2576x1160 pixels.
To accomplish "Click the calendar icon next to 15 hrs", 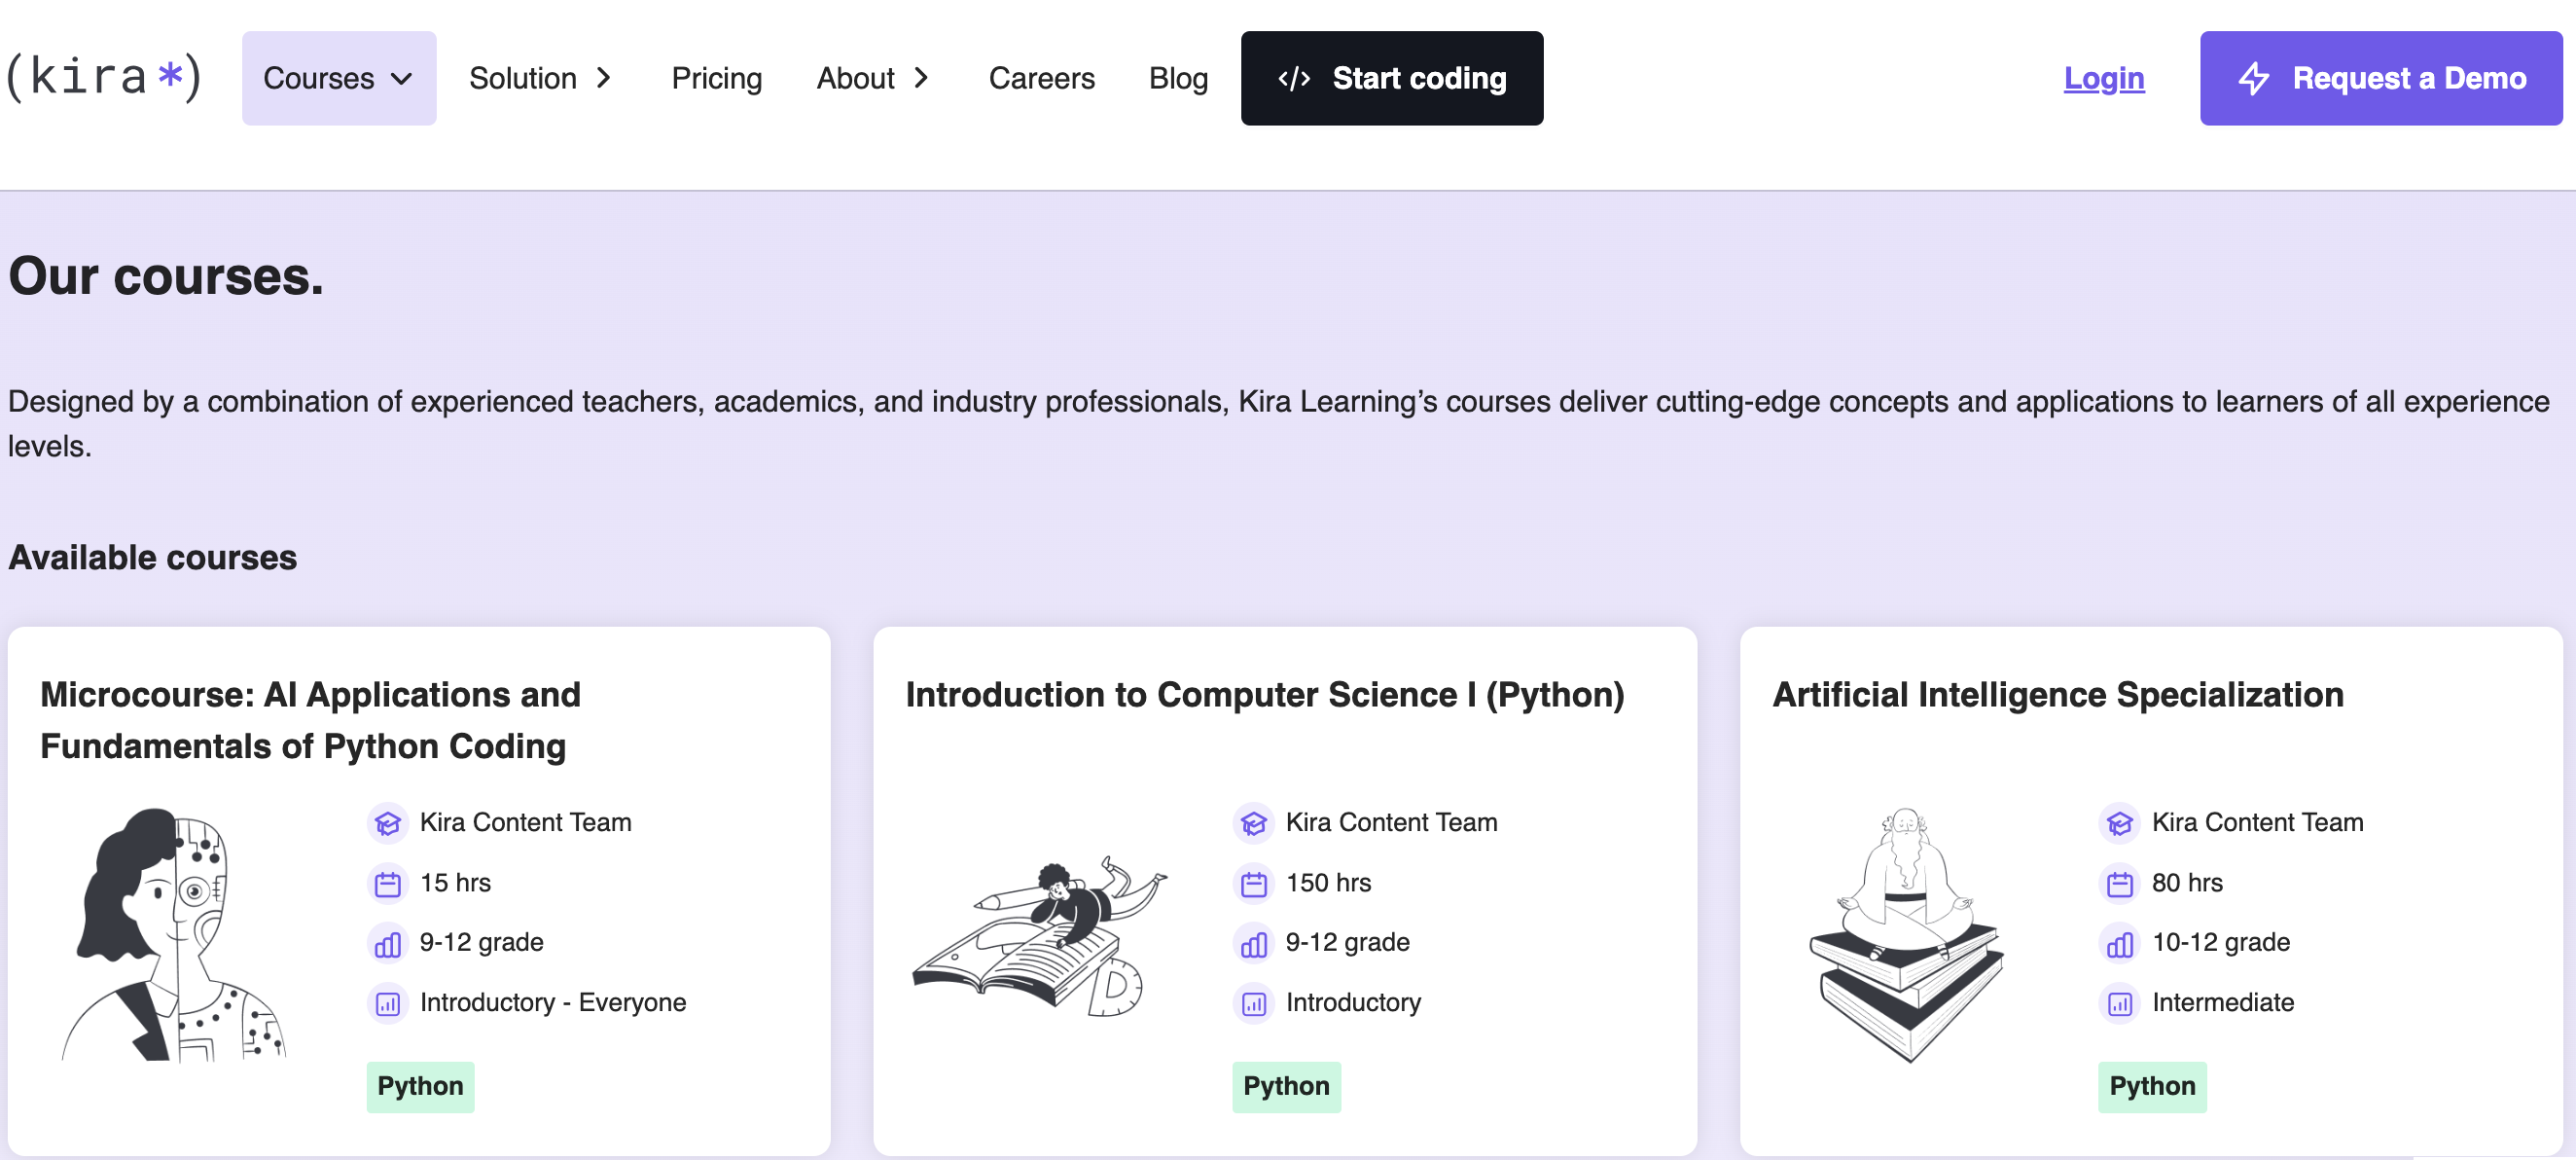I will (387, 883).
